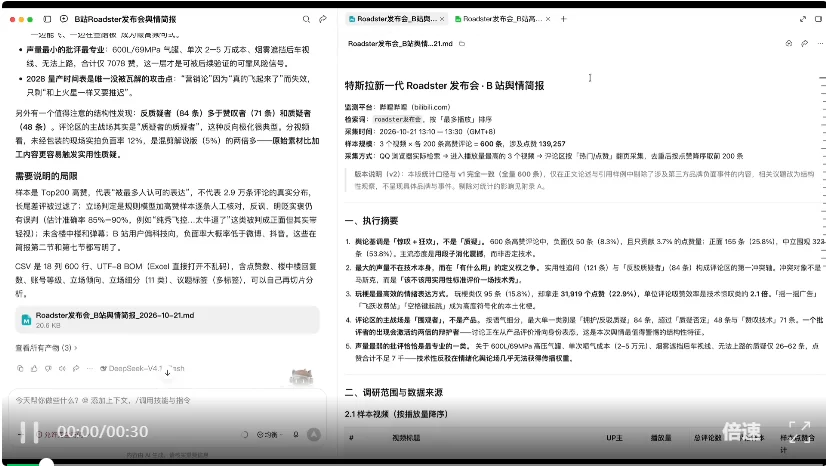Activate the microphone voice input
Screen dimensions: 826x466
(296, 435)
